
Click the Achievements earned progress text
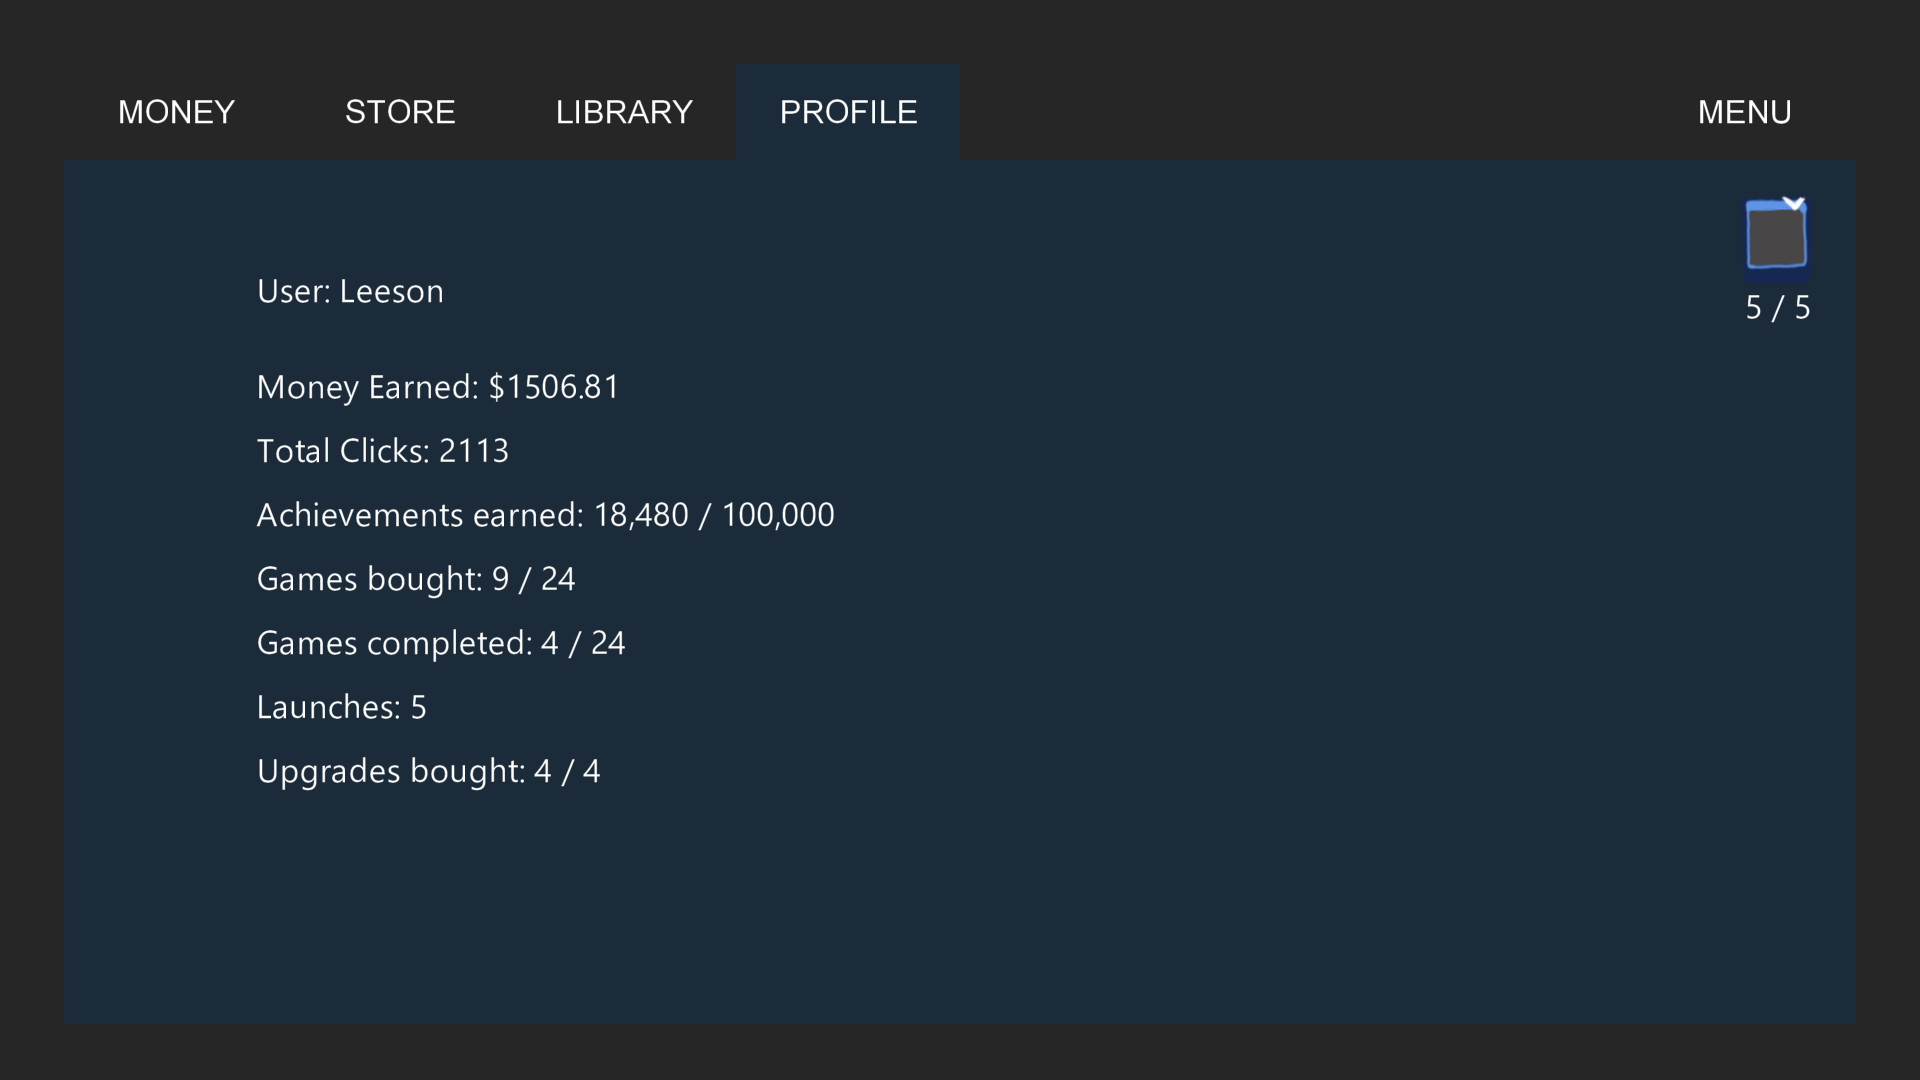[x=545, y=514]
